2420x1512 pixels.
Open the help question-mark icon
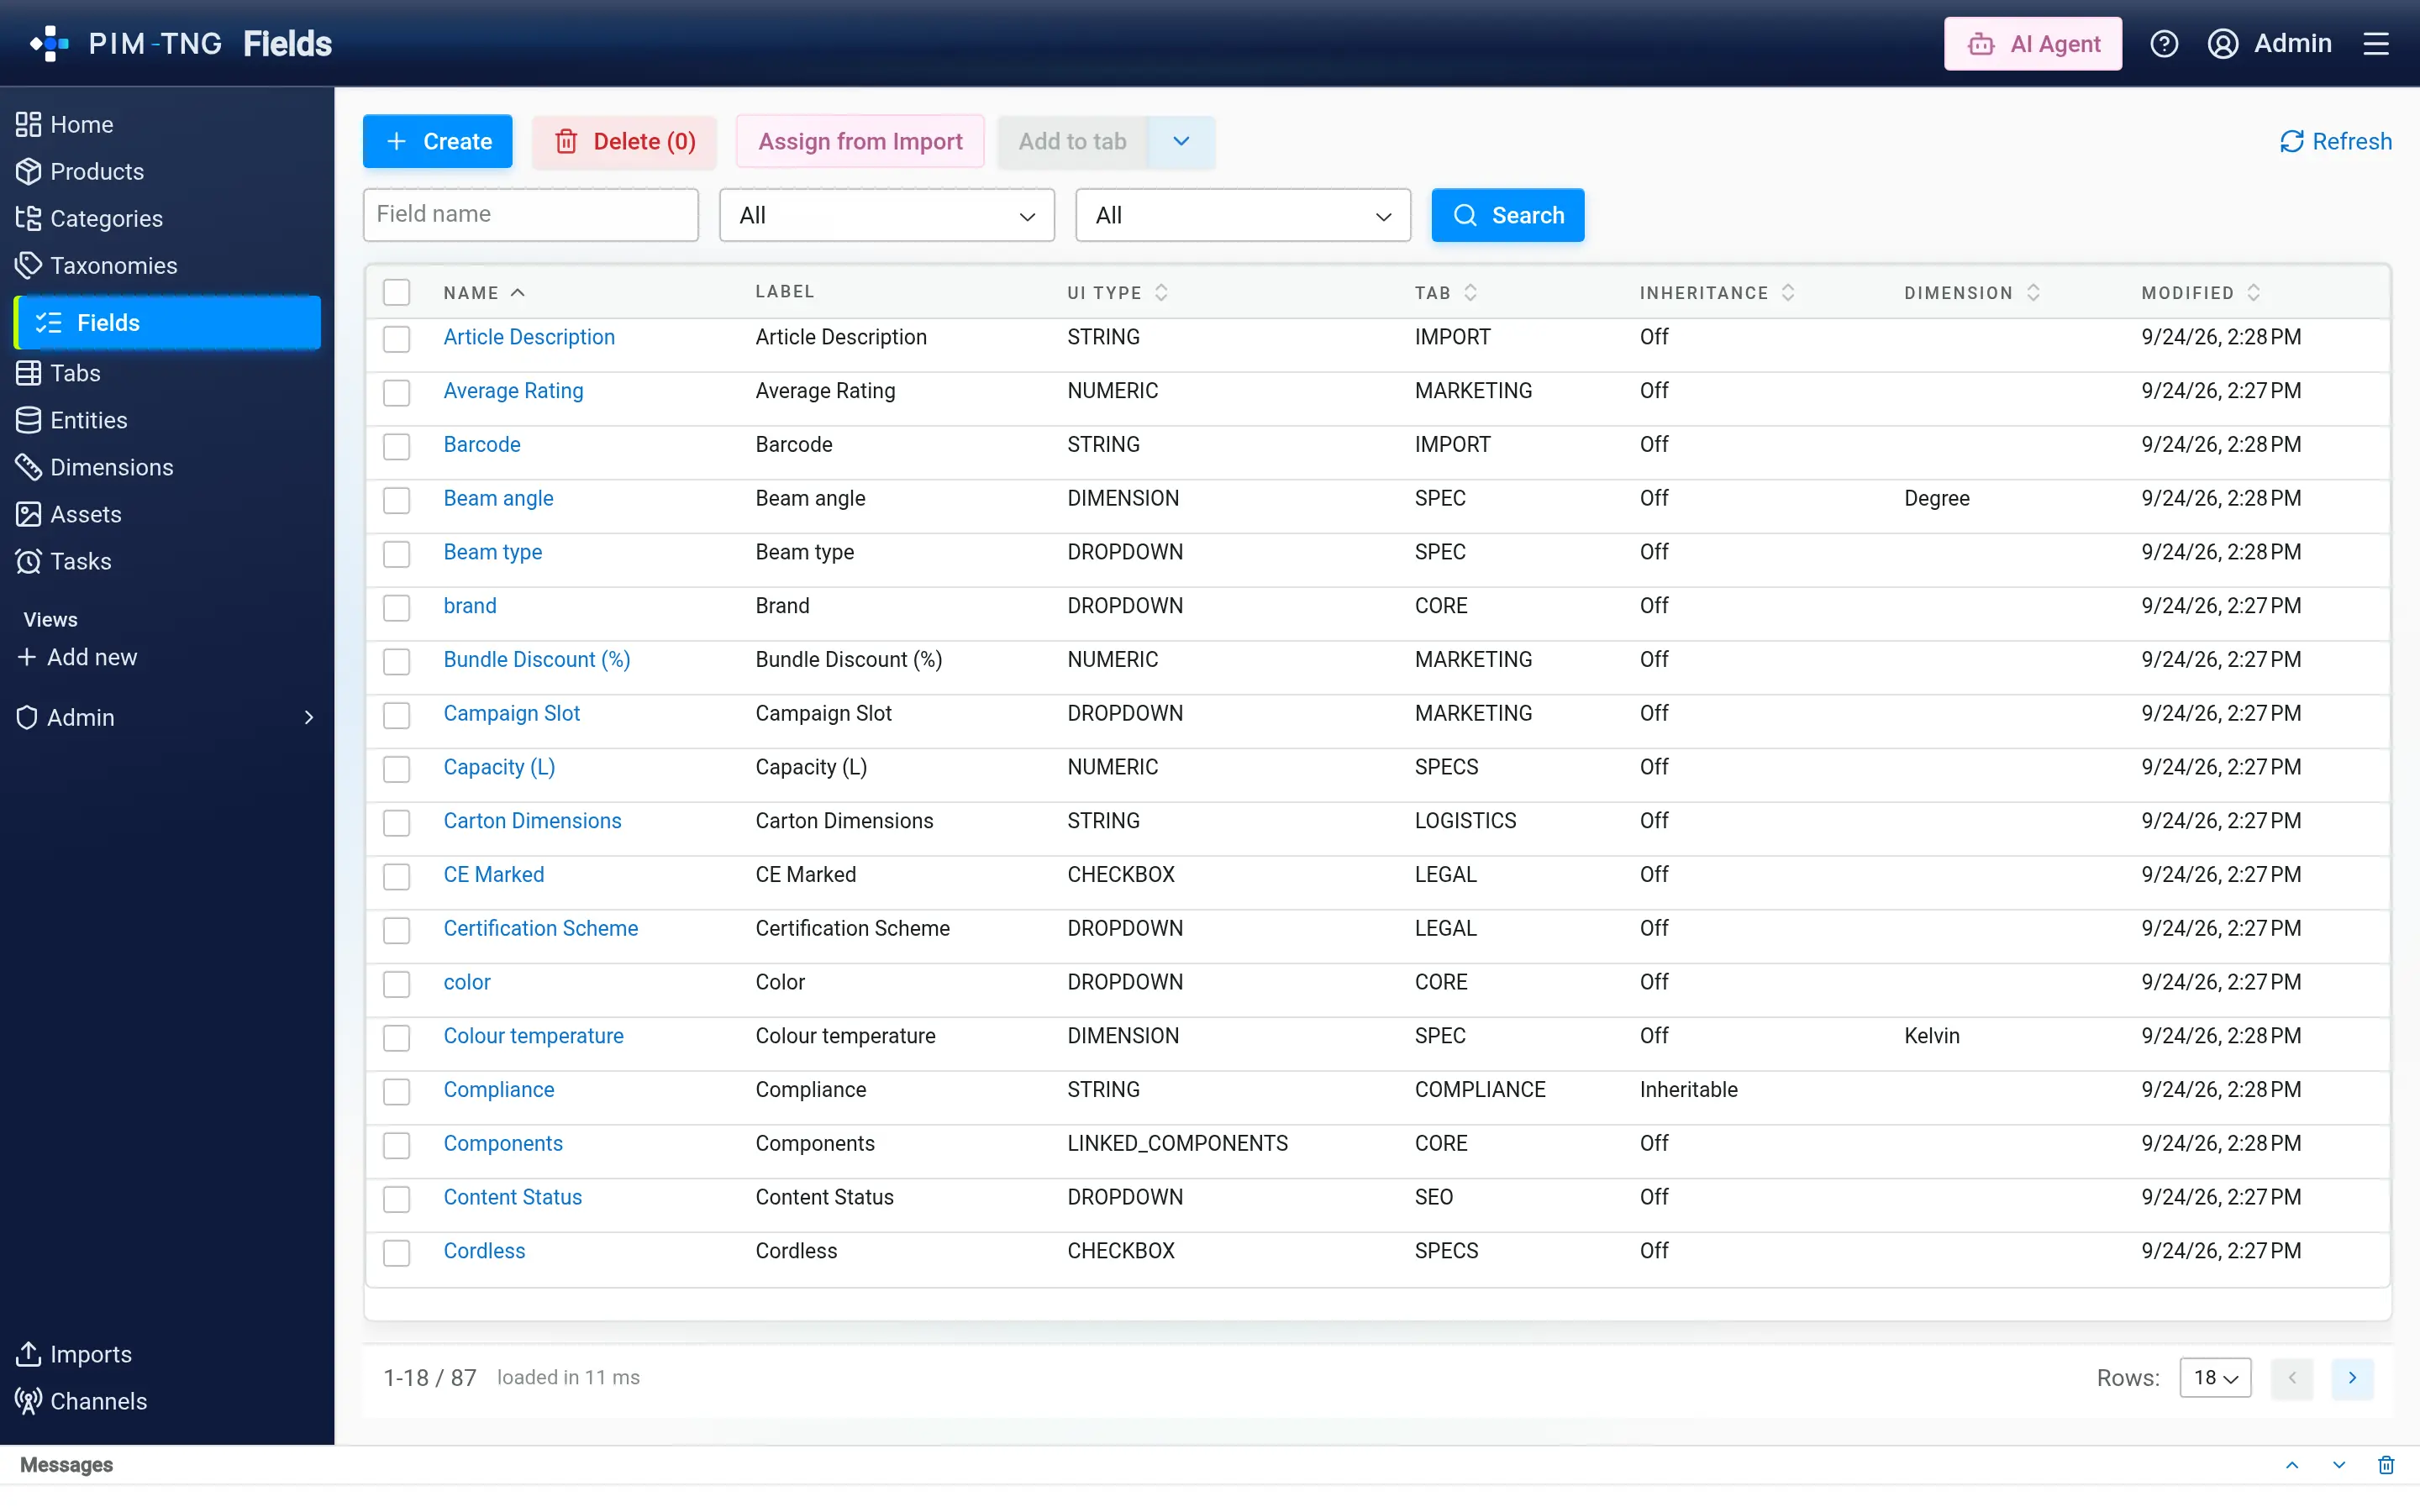[2164, 44]
